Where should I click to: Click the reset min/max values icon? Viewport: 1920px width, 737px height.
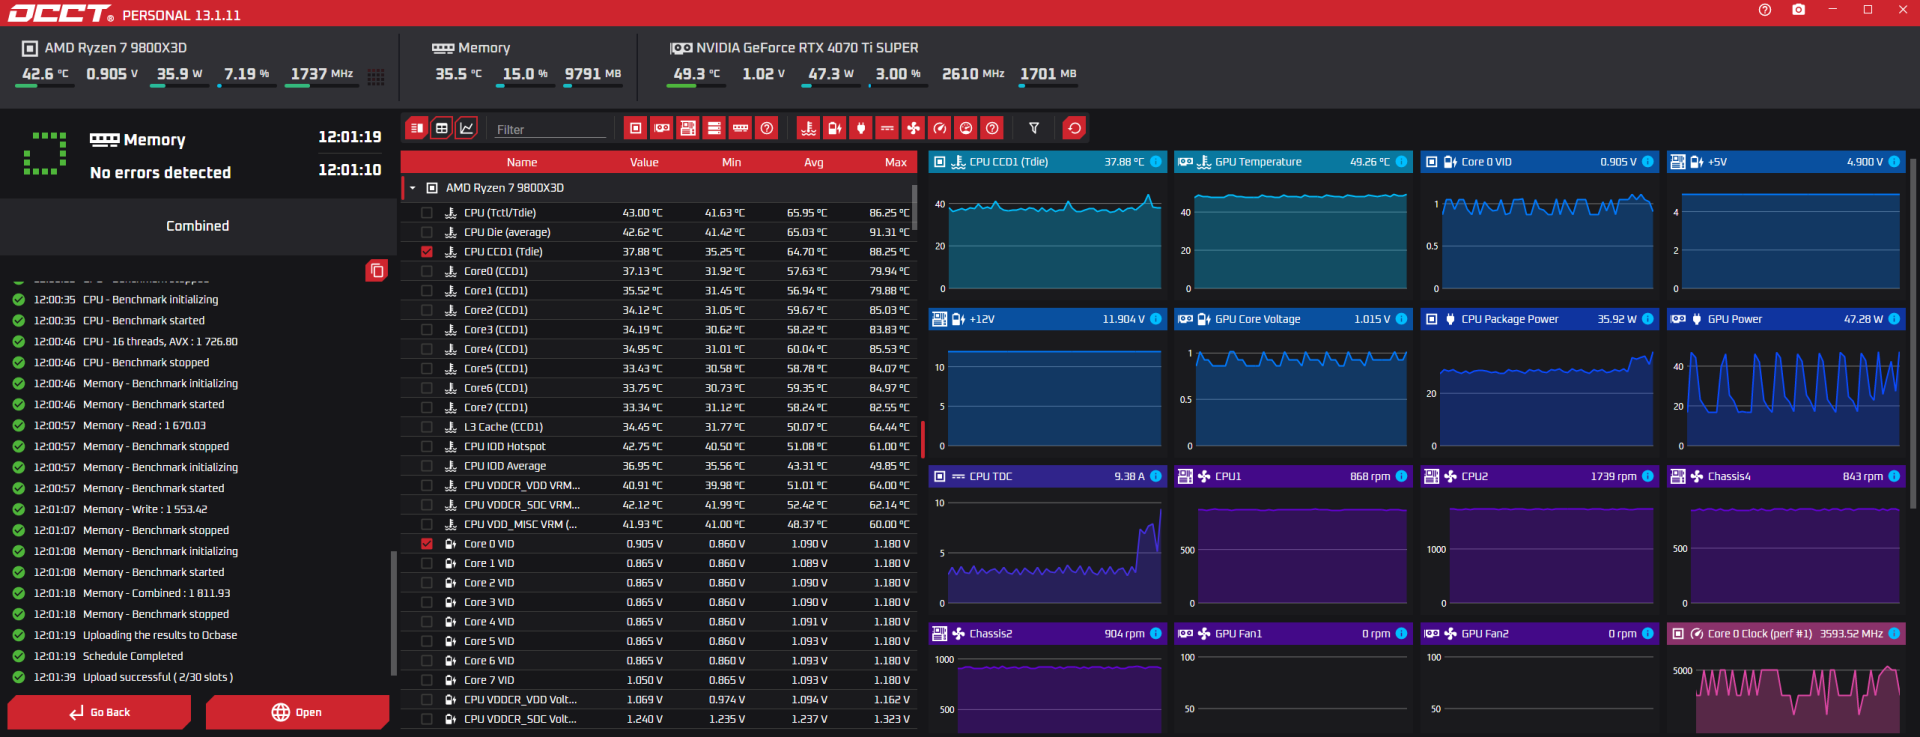click(1074, 128)
